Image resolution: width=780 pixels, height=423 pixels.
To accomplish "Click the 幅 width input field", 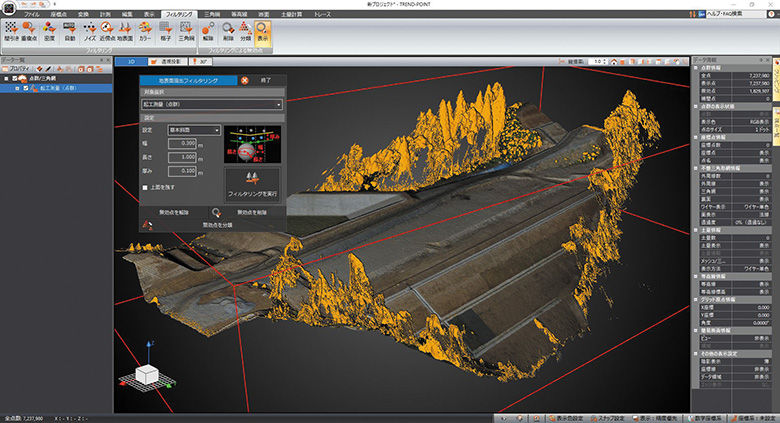I will [182, 143].
